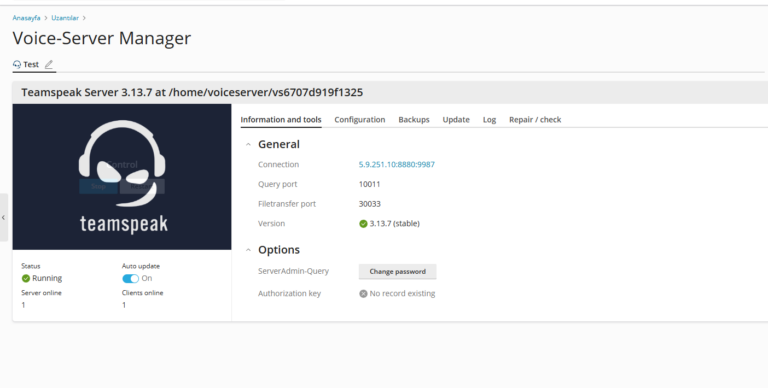The height and width of the screenshot is (388, 768).
Task: Click the Connection label
Action: point(278,165)
